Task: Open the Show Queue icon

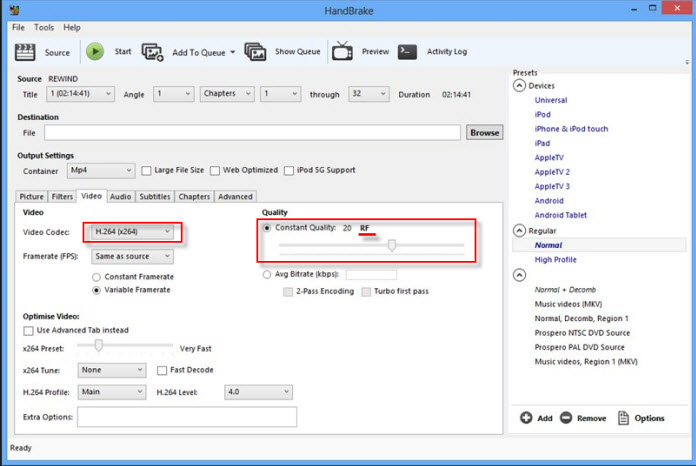Action: [x=255, y=52]
